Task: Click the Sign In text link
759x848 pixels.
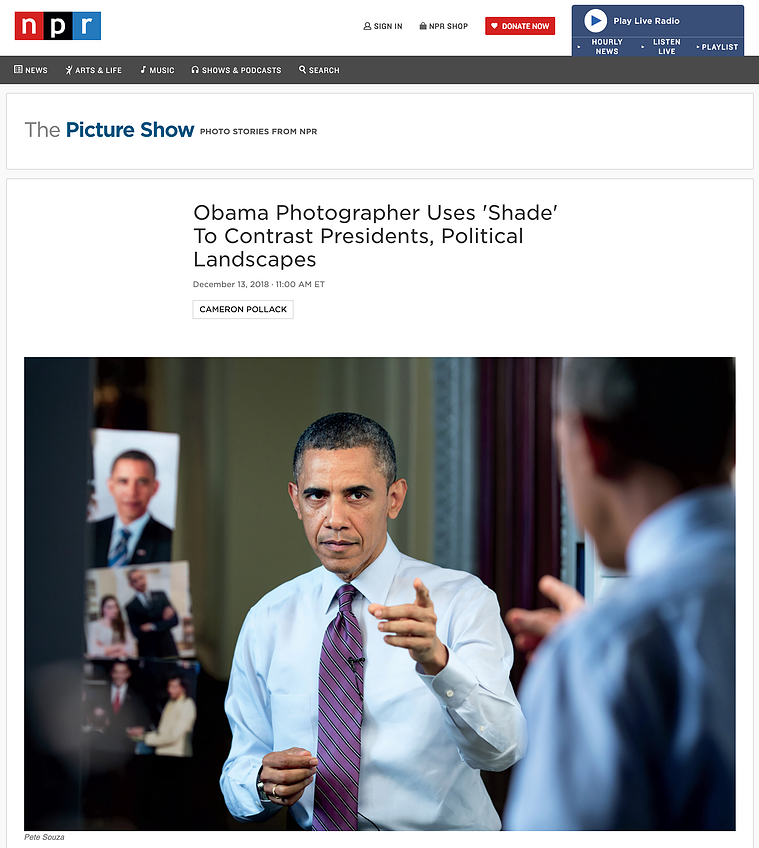Action: 388,26
